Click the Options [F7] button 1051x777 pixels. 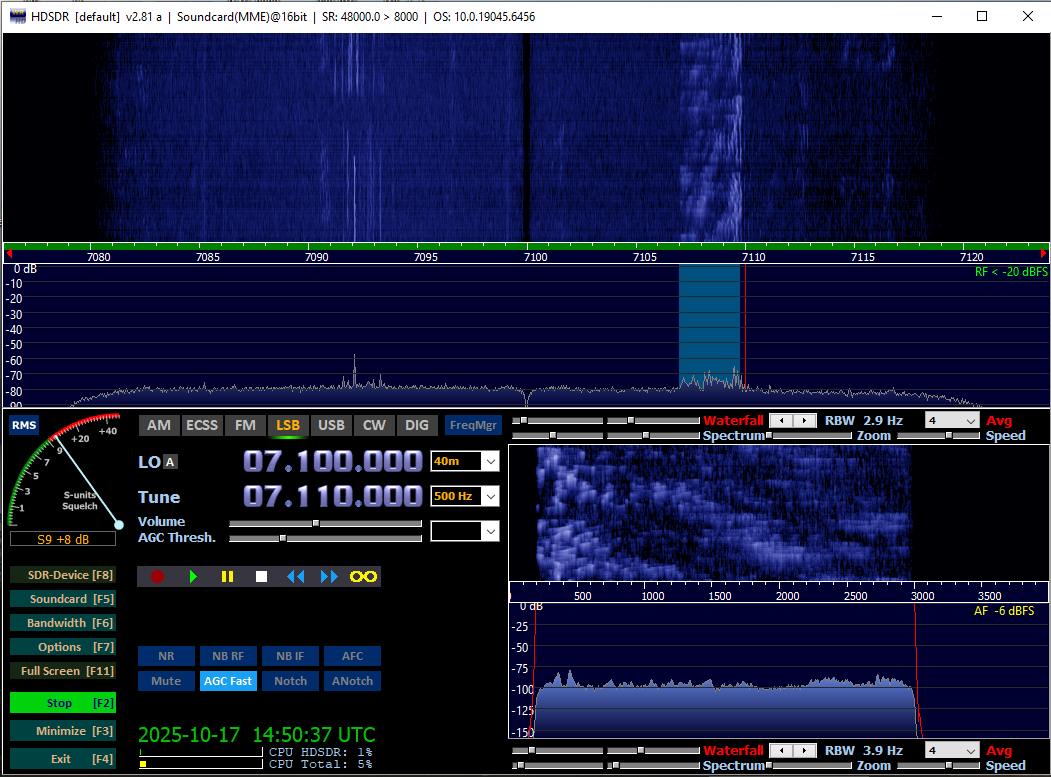62,647
